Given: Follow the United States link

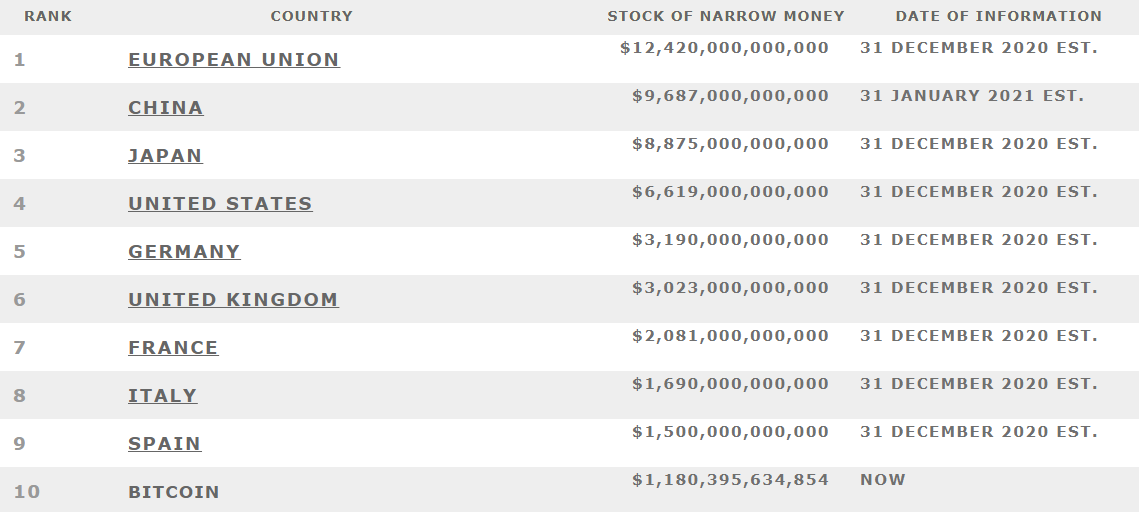Looking at the screenshot, I should [220, 204].
